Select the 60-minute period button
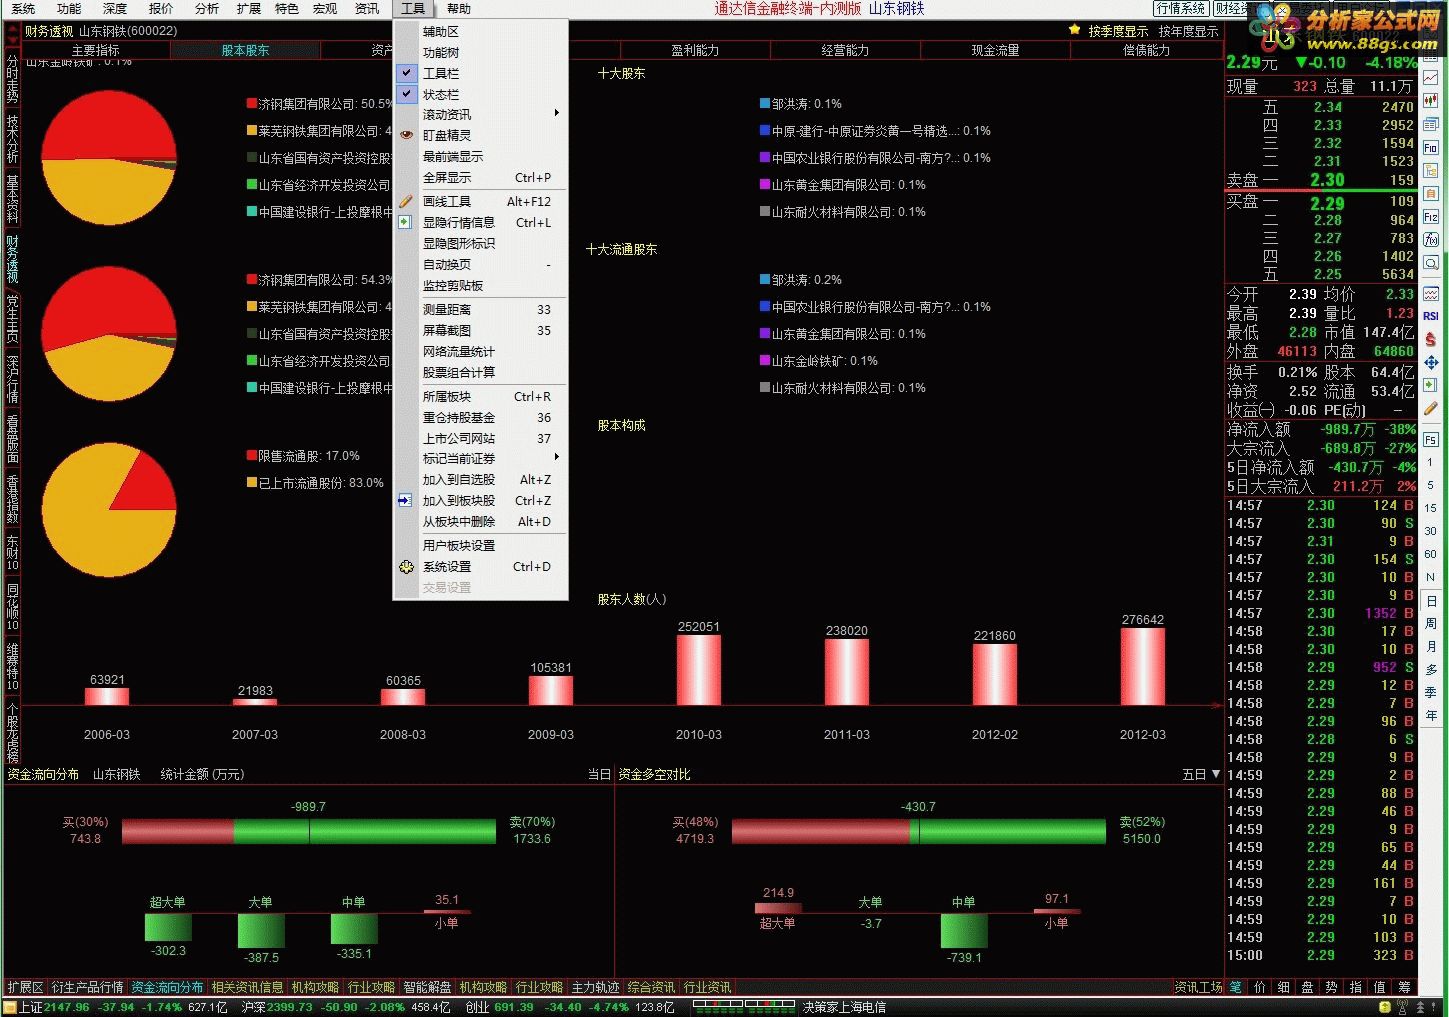Viewport: 1449px width, 1017px height. click(x=1431, y=554)
